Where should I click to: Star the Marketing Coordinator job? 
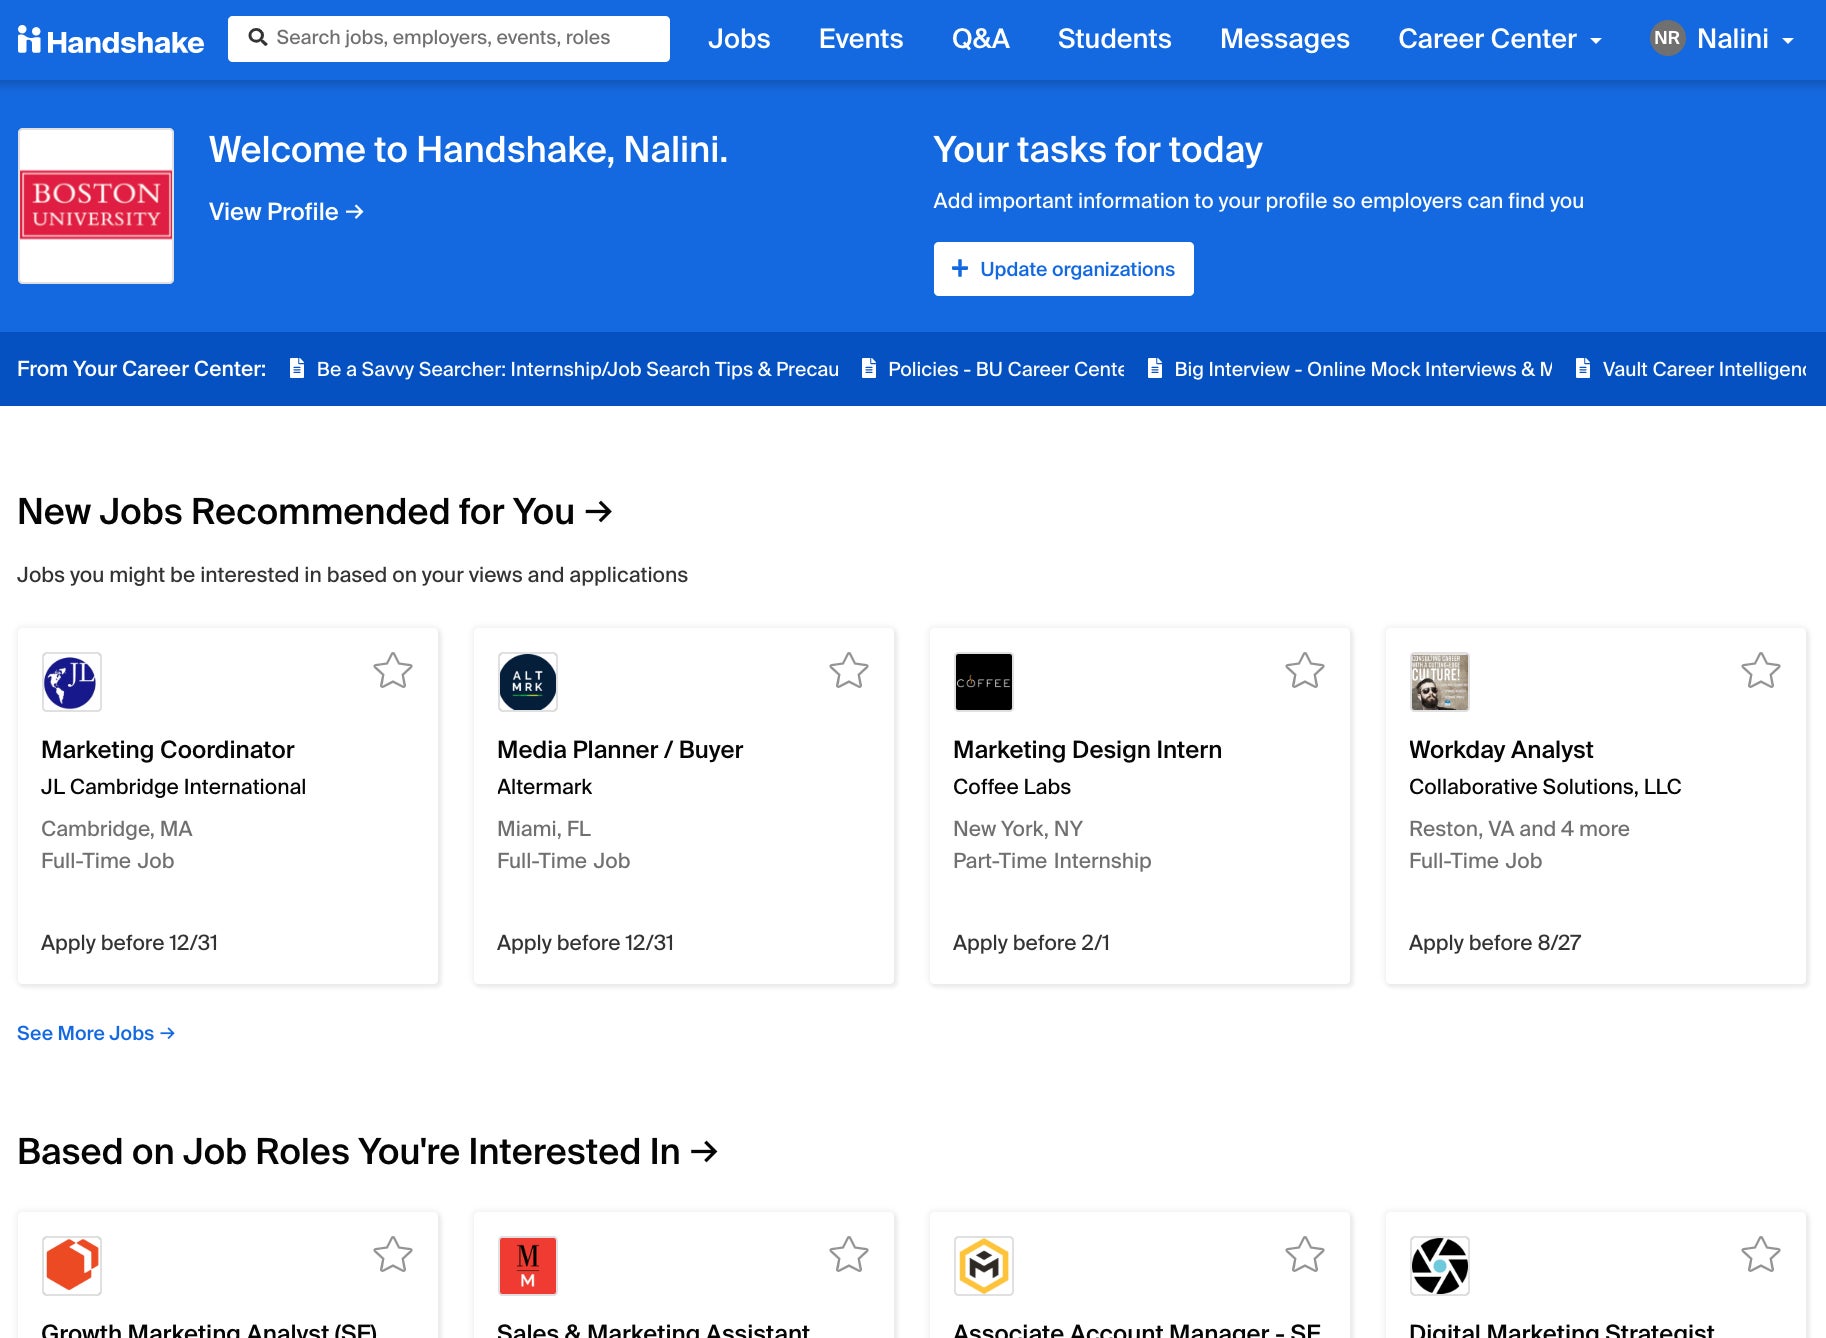pos(393,670)
